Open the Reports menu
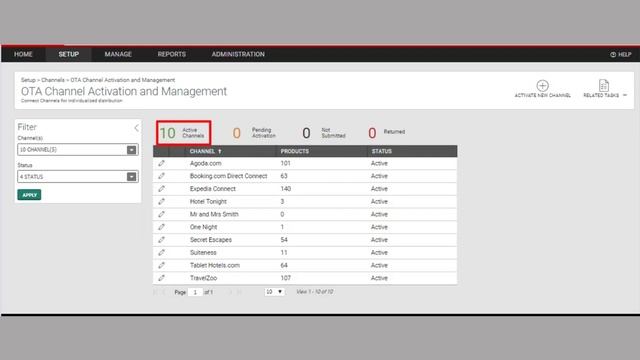Image resolution: width=640 pixels, height=360 pixels. (171, 54)
